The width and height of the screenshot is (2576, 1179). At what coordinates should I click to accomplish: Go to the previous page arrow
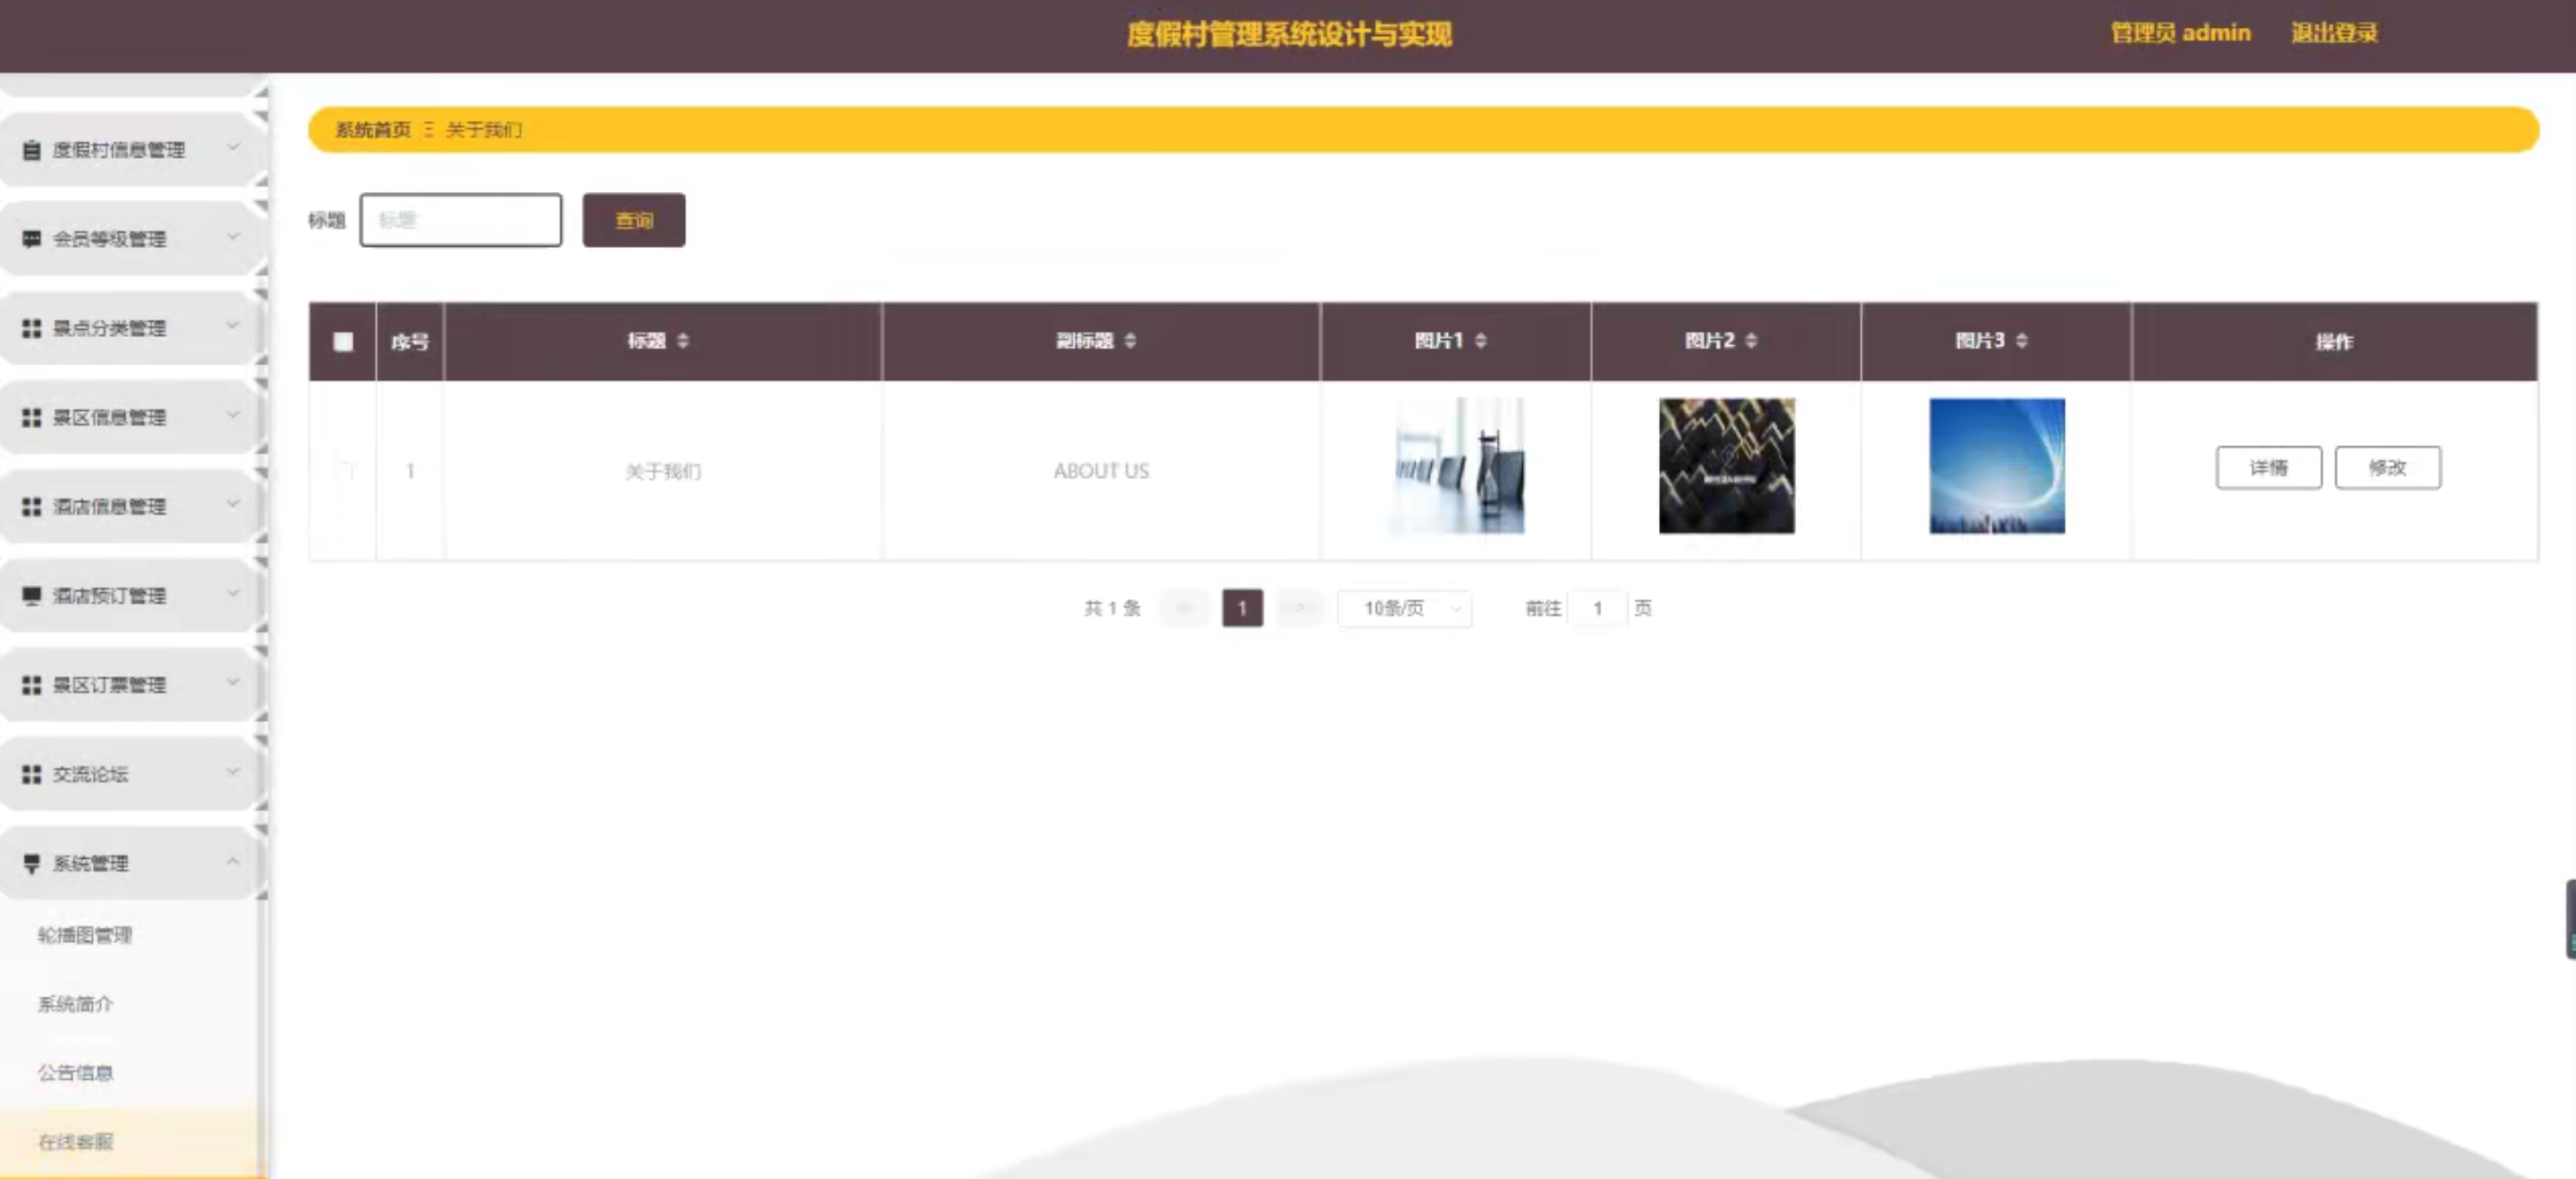coord(1185,608)
